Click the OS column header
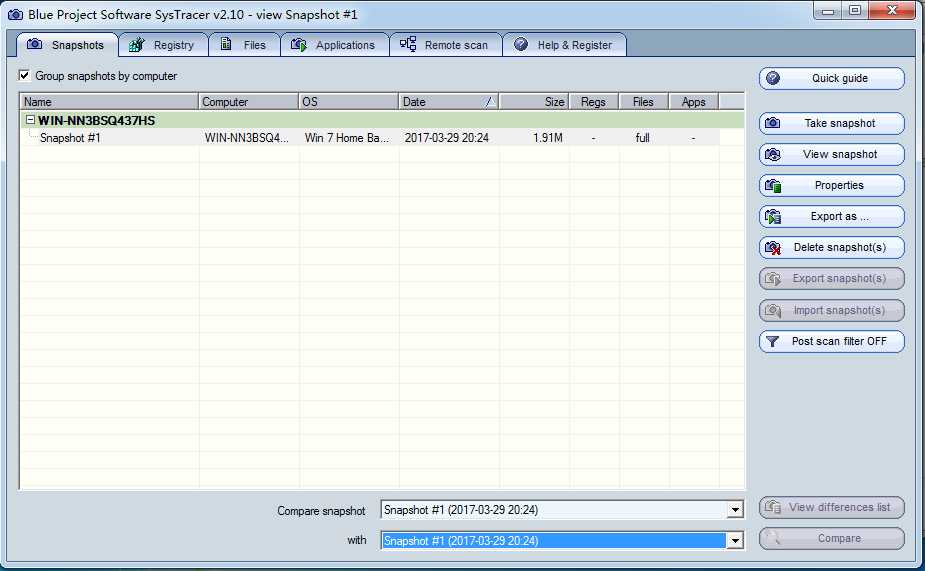The image size is (925, 571). coord(349,101)
